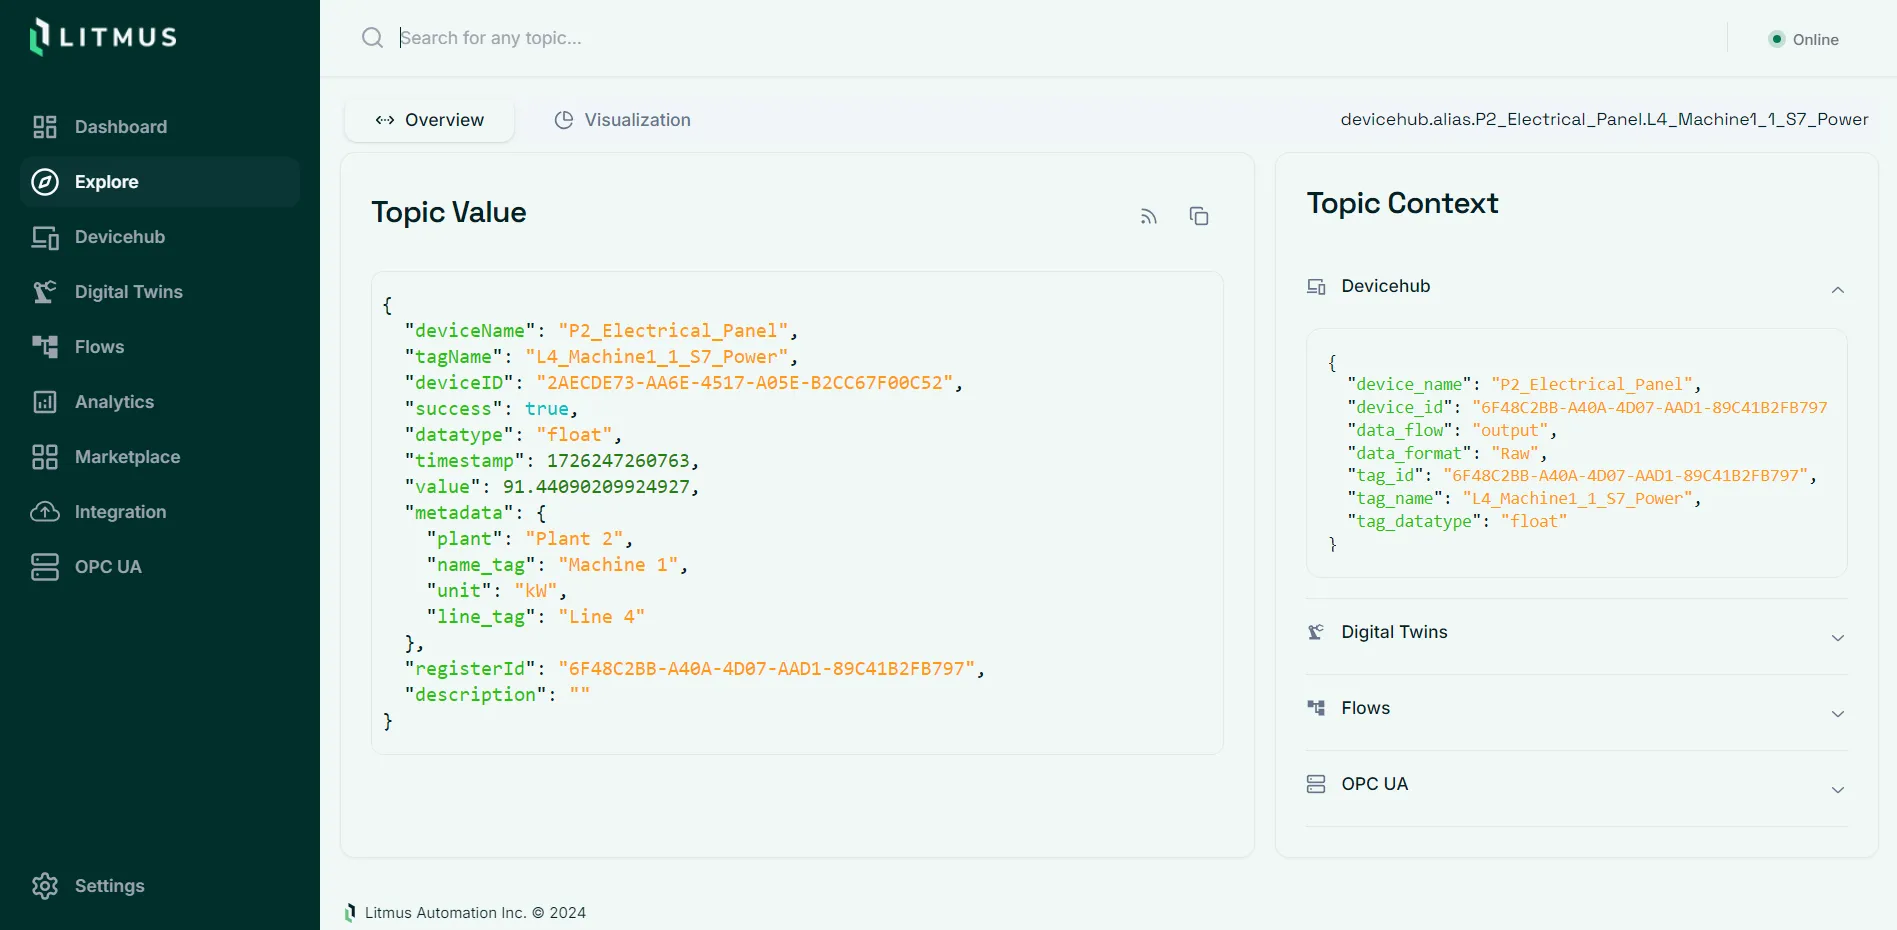
Task: Click the Analytics chart icon
Action: [45, 402]
